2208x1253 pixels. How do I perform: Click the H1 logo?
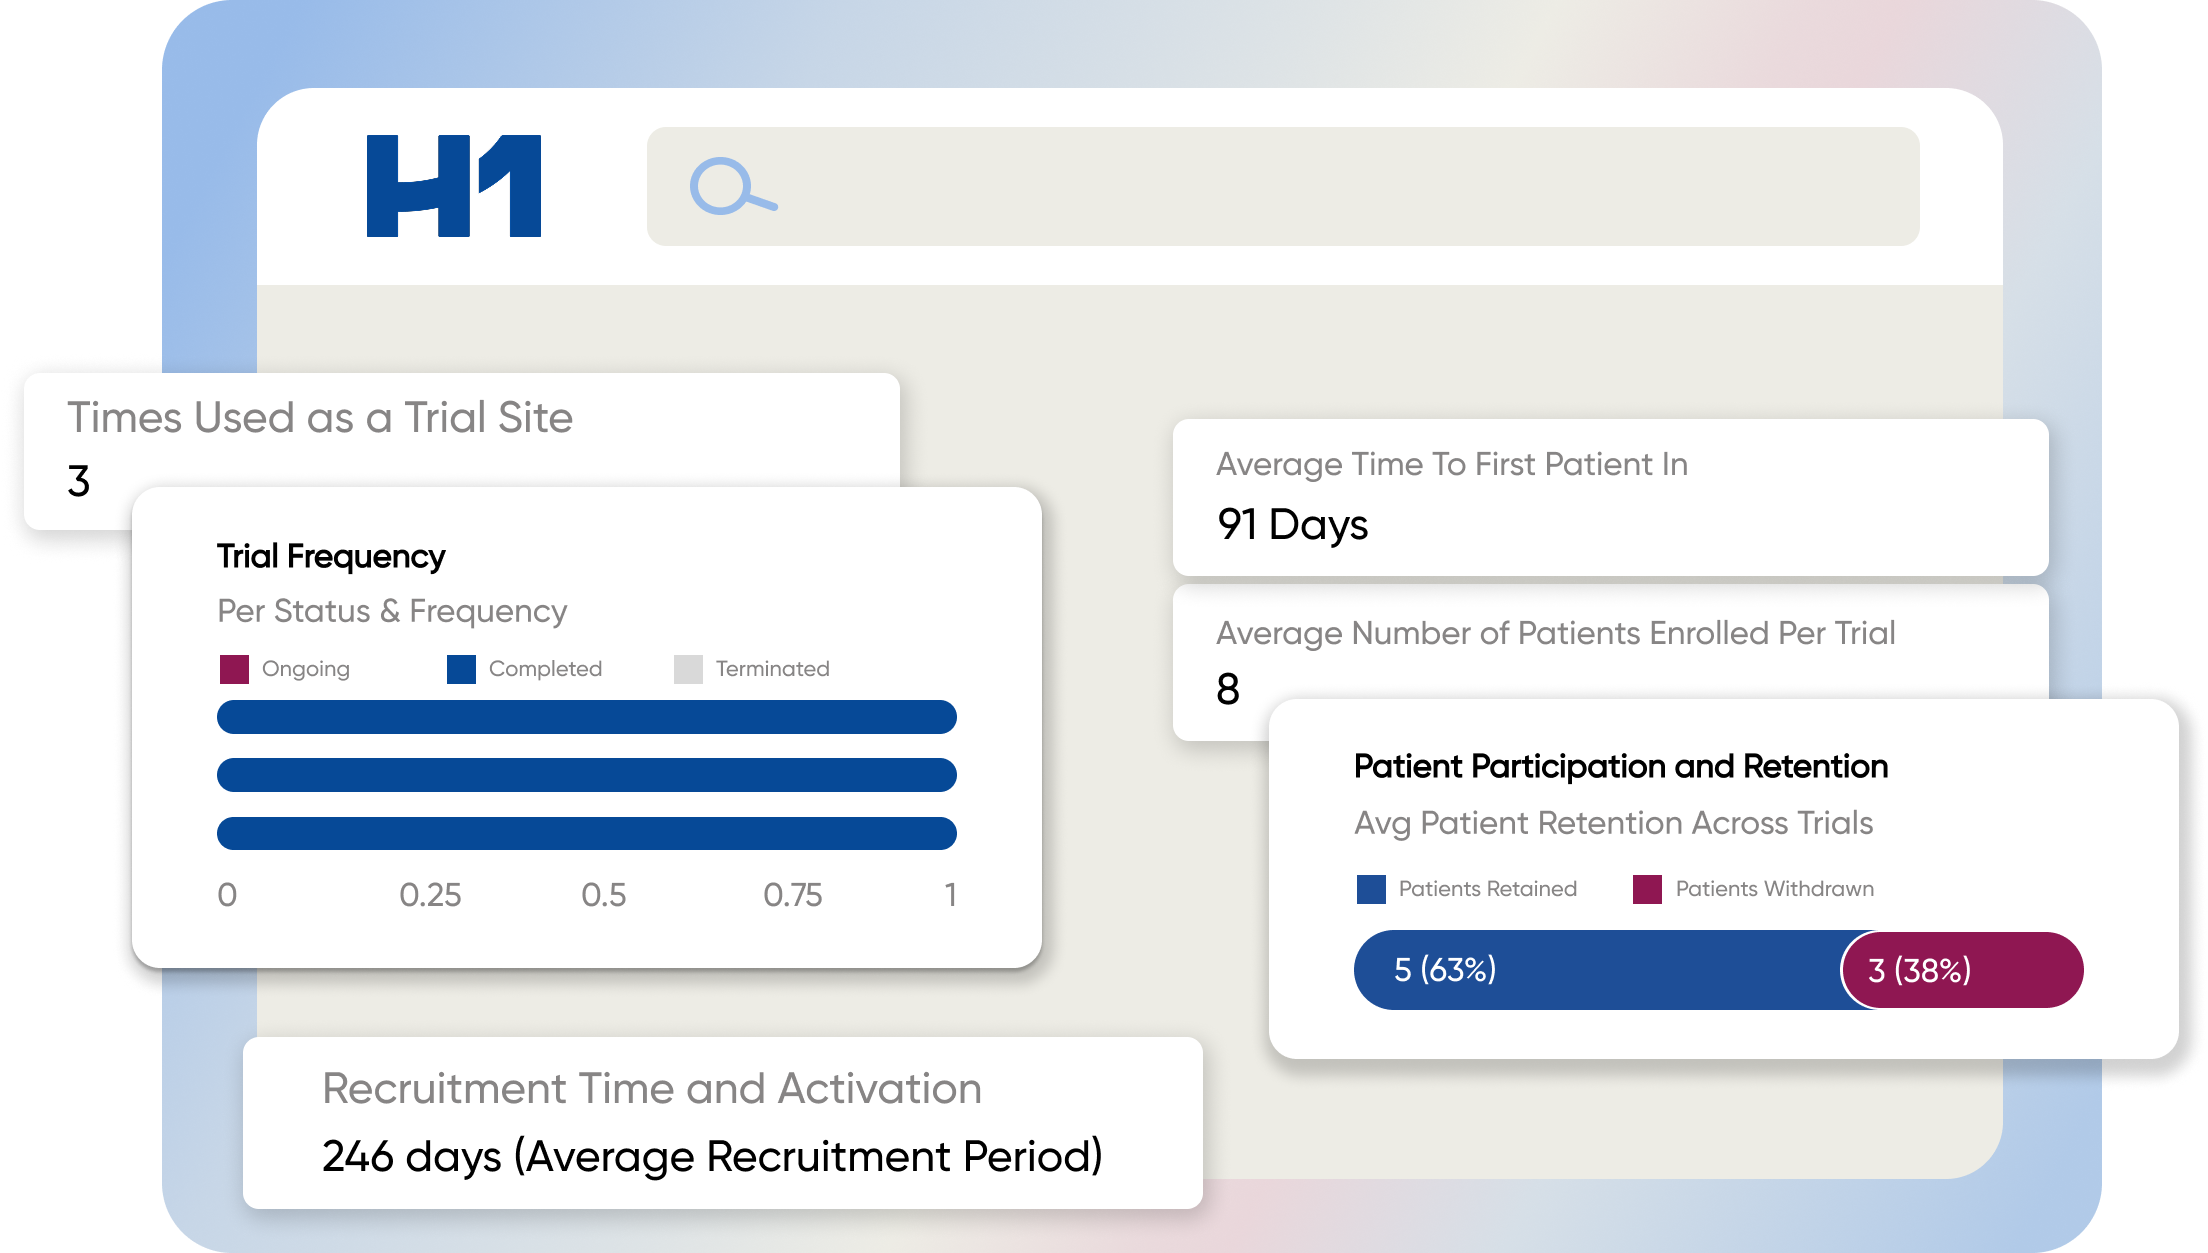pyautogui.click(x=455, y=186)
